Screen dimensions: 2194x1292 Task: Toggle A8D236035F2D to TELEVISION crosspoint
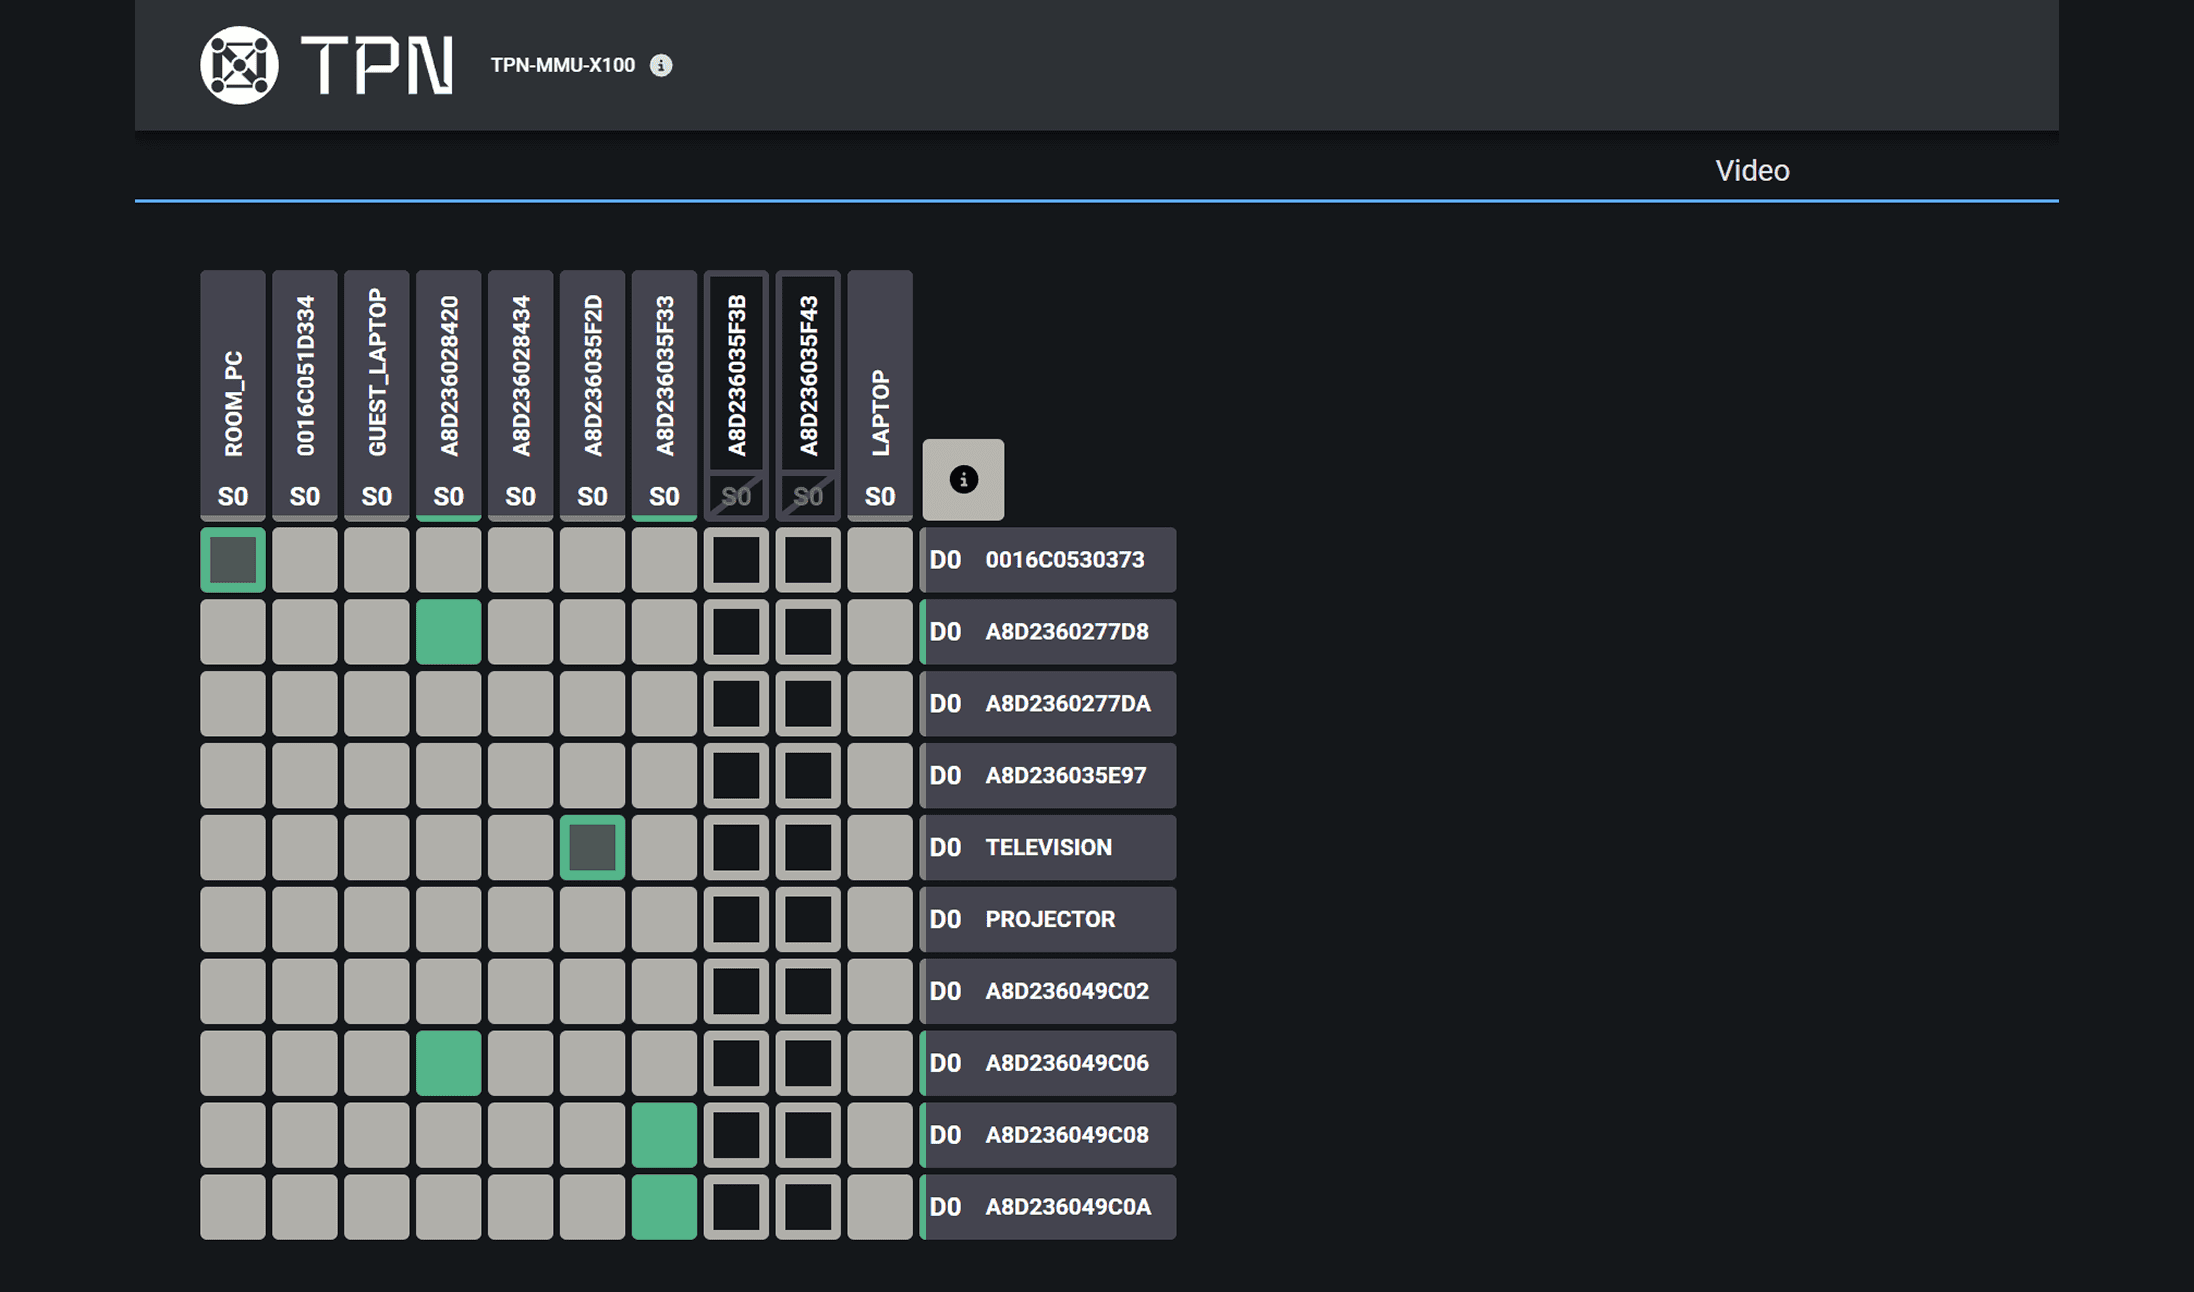click(x=592, y=847)
